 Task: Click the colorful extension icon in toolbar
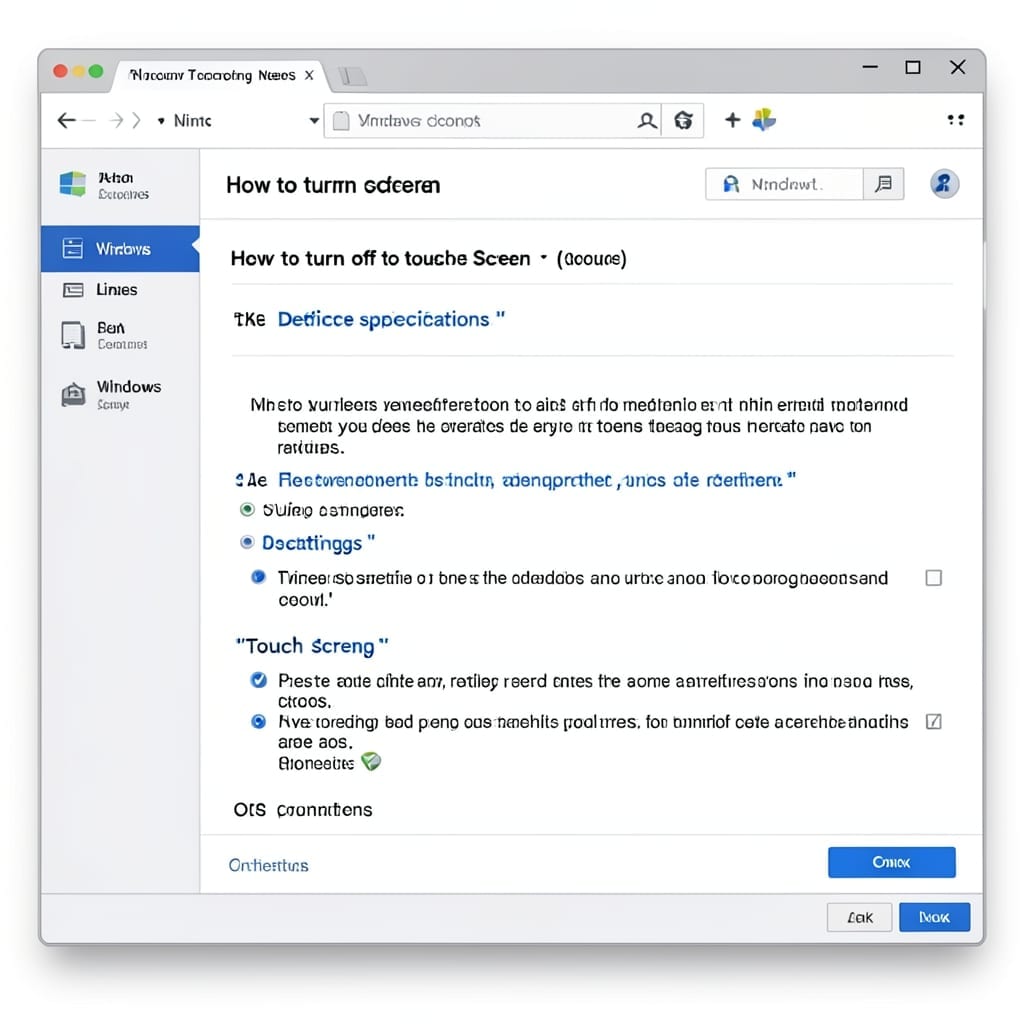[x=763, y=120]
